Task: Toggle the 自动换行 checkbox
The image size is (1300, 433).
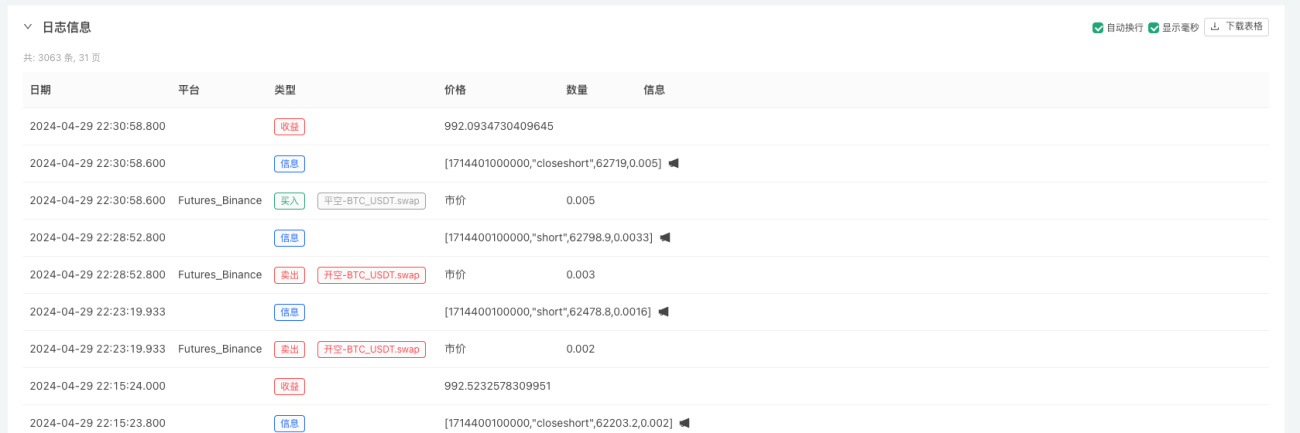Action: click(x=1098, y=28)
